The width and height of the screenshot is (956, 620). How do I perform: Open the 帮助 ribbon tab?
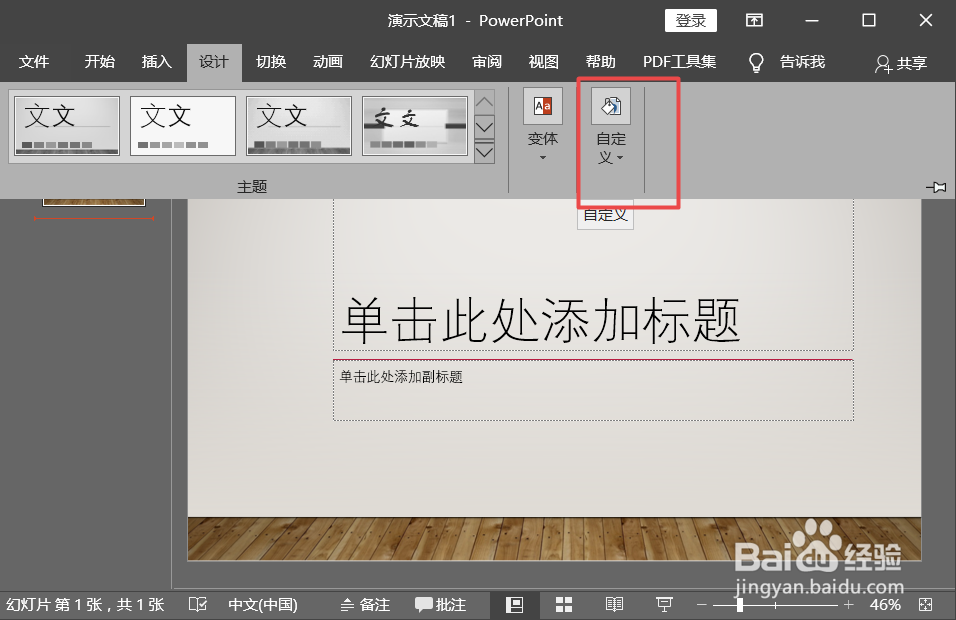pyautogui.click(x=601, y=62)
